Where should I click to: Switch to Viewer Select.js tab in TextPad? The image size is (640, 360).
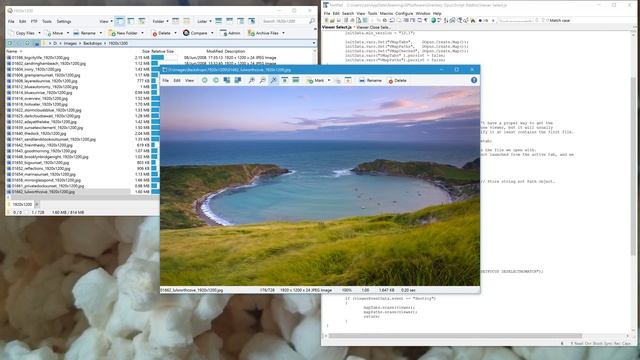coord(337,27)
